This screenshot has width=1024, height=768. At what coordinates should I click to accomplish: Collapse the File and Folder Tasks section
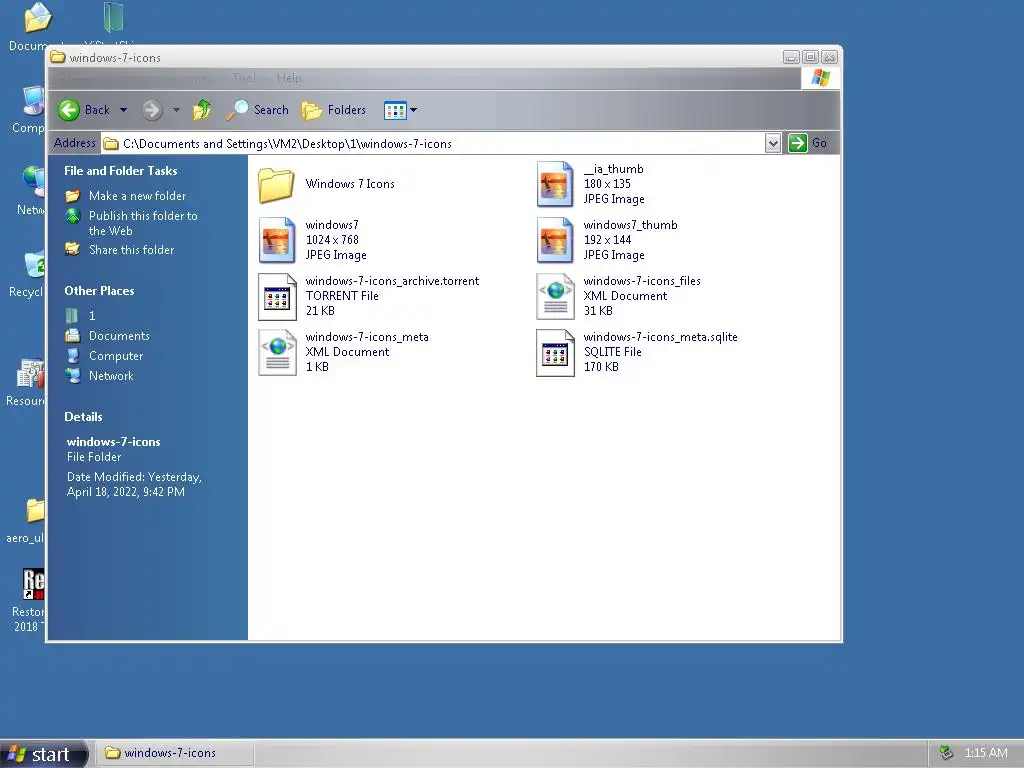pos(121,170)
